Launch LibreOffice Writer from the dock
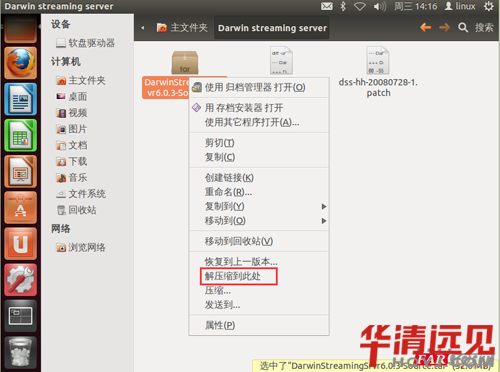The height and width of the screenshot is (372, 500). (x=21, y=99)
